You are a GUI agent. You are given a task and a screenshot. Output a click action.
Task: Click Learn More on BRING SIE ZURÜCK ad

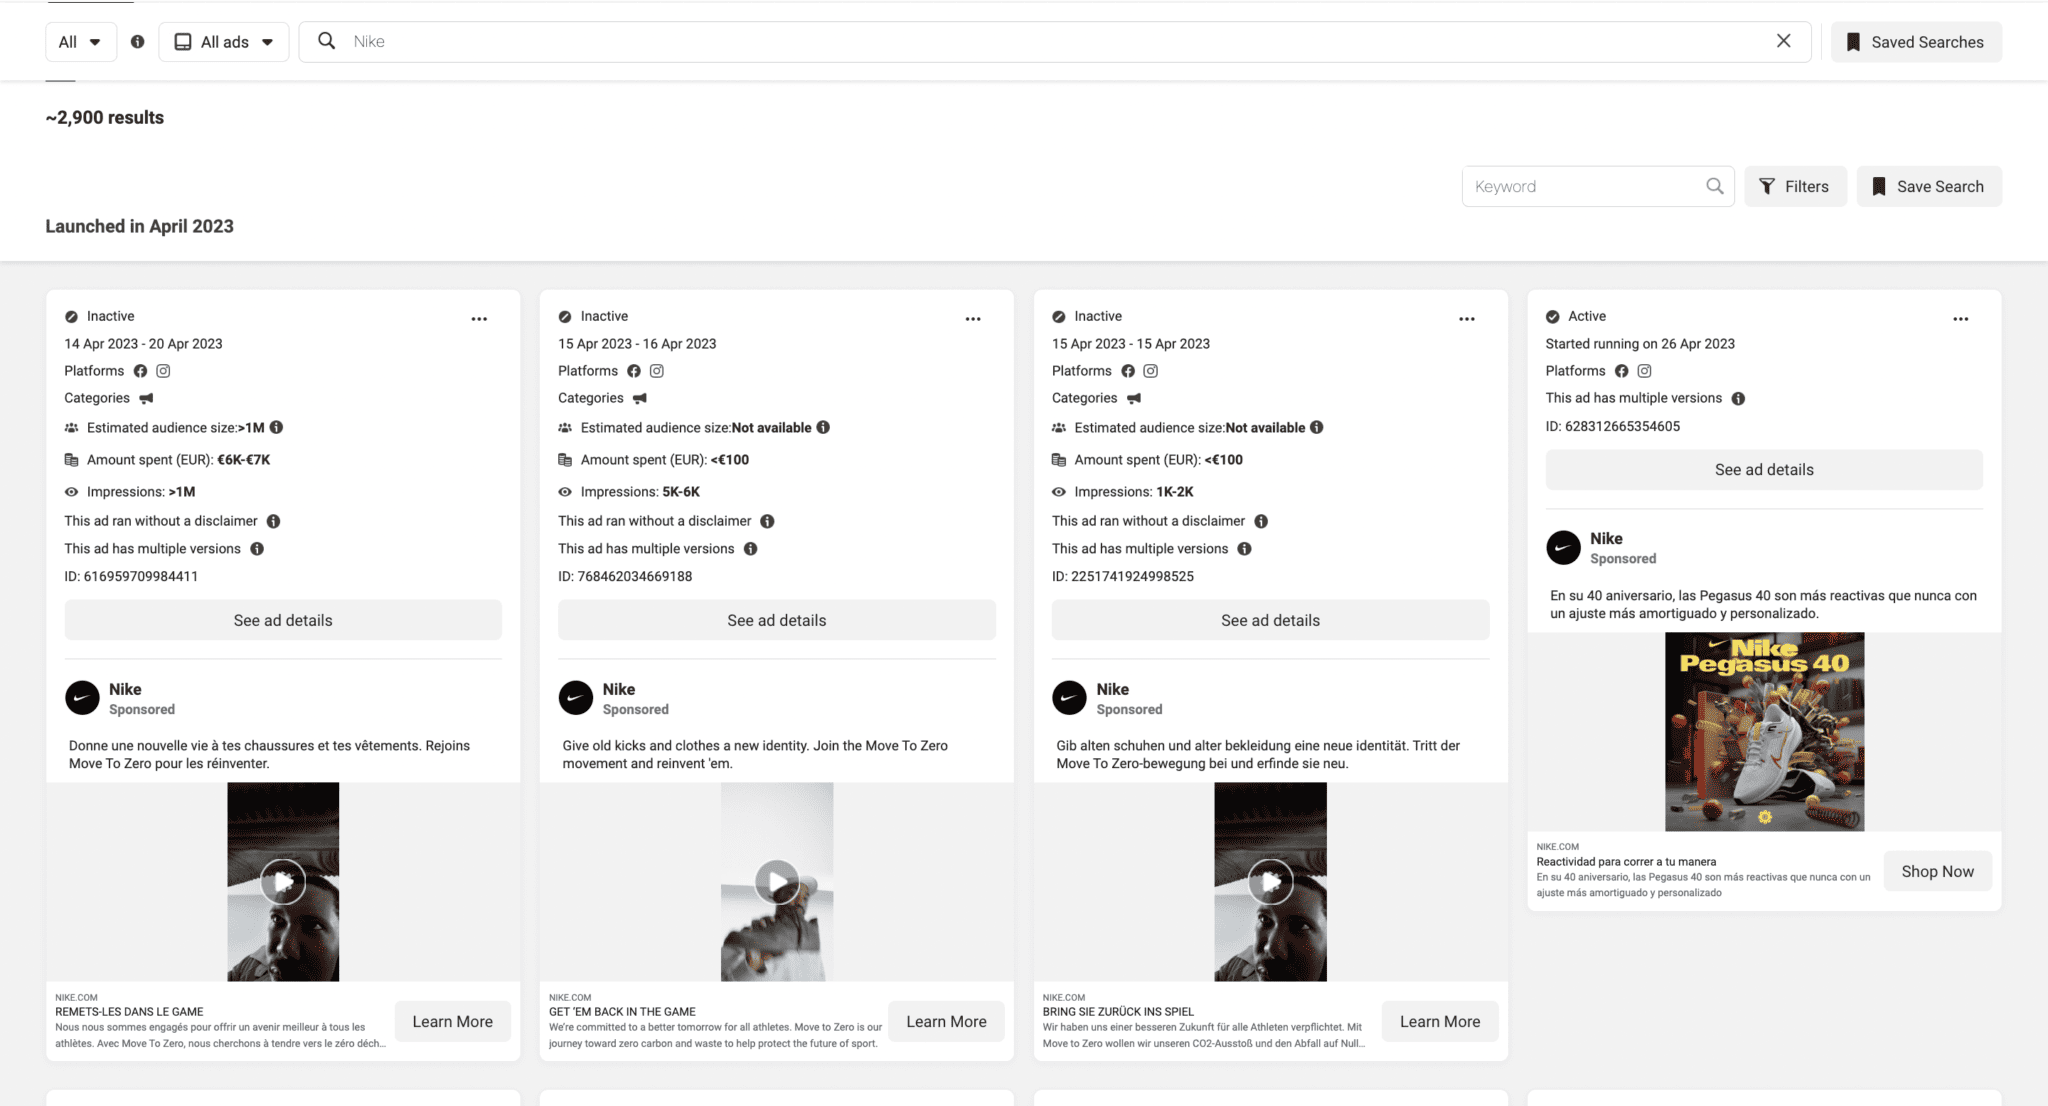[1440, 1021]
